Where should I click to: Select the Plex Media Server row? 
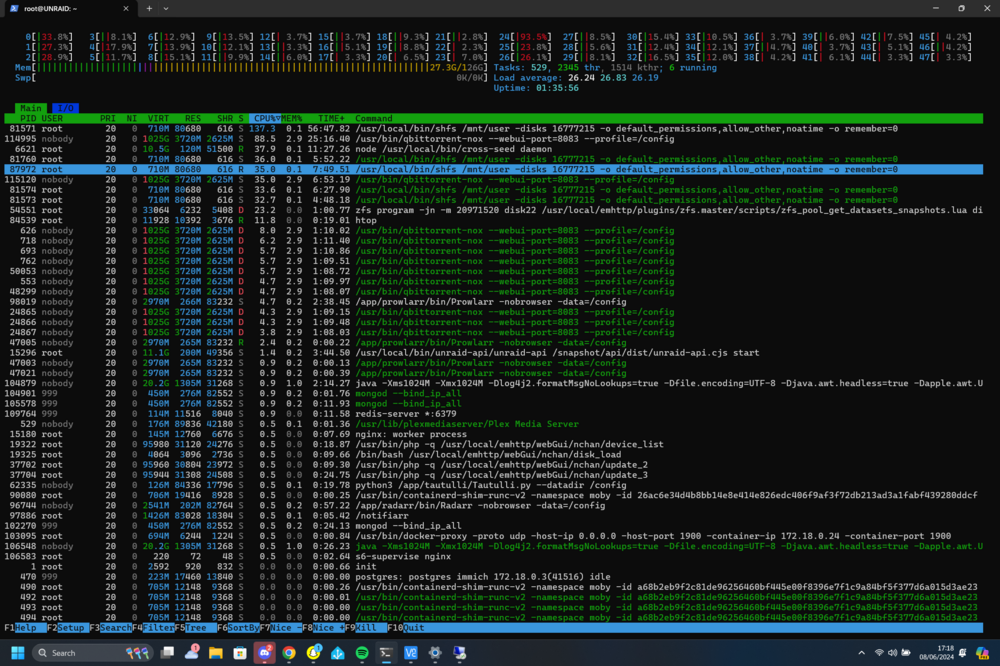(x=493, y=424)
